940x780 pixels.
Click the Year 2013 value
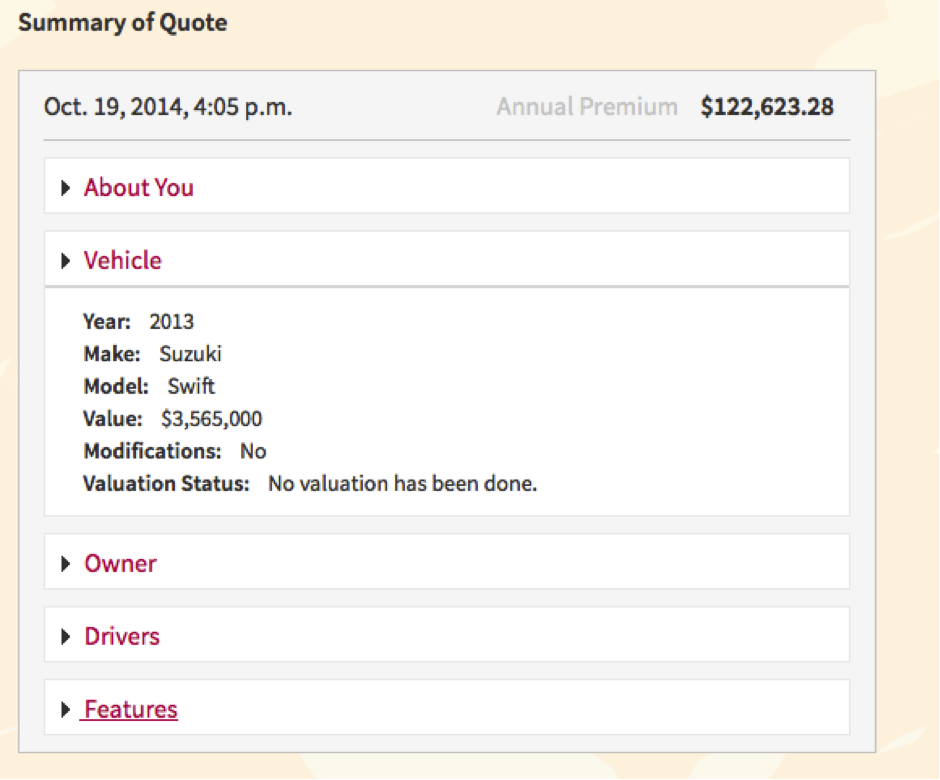click(172, 322)
